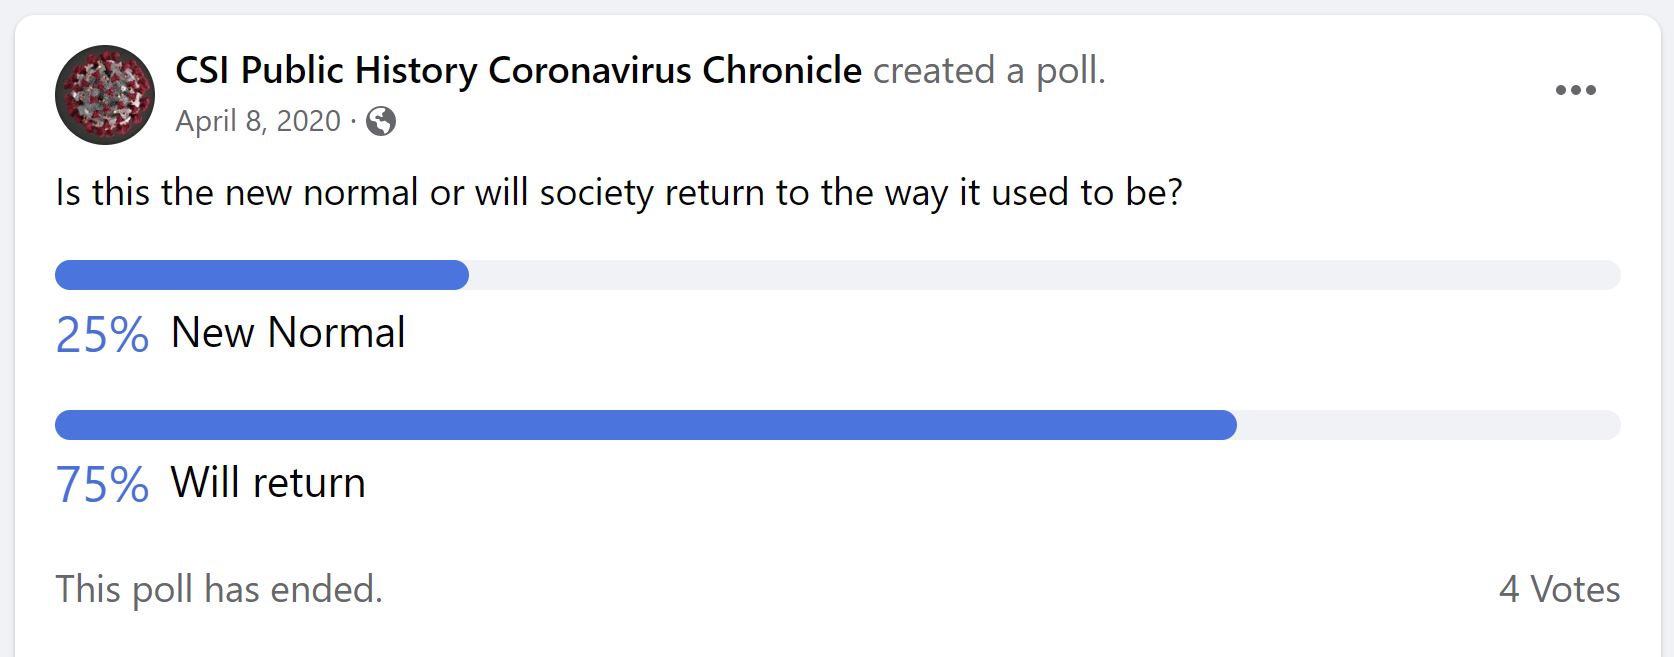Select the Will return option label
Viewport: 1674px width, 657px height.
tap(268, 482)
